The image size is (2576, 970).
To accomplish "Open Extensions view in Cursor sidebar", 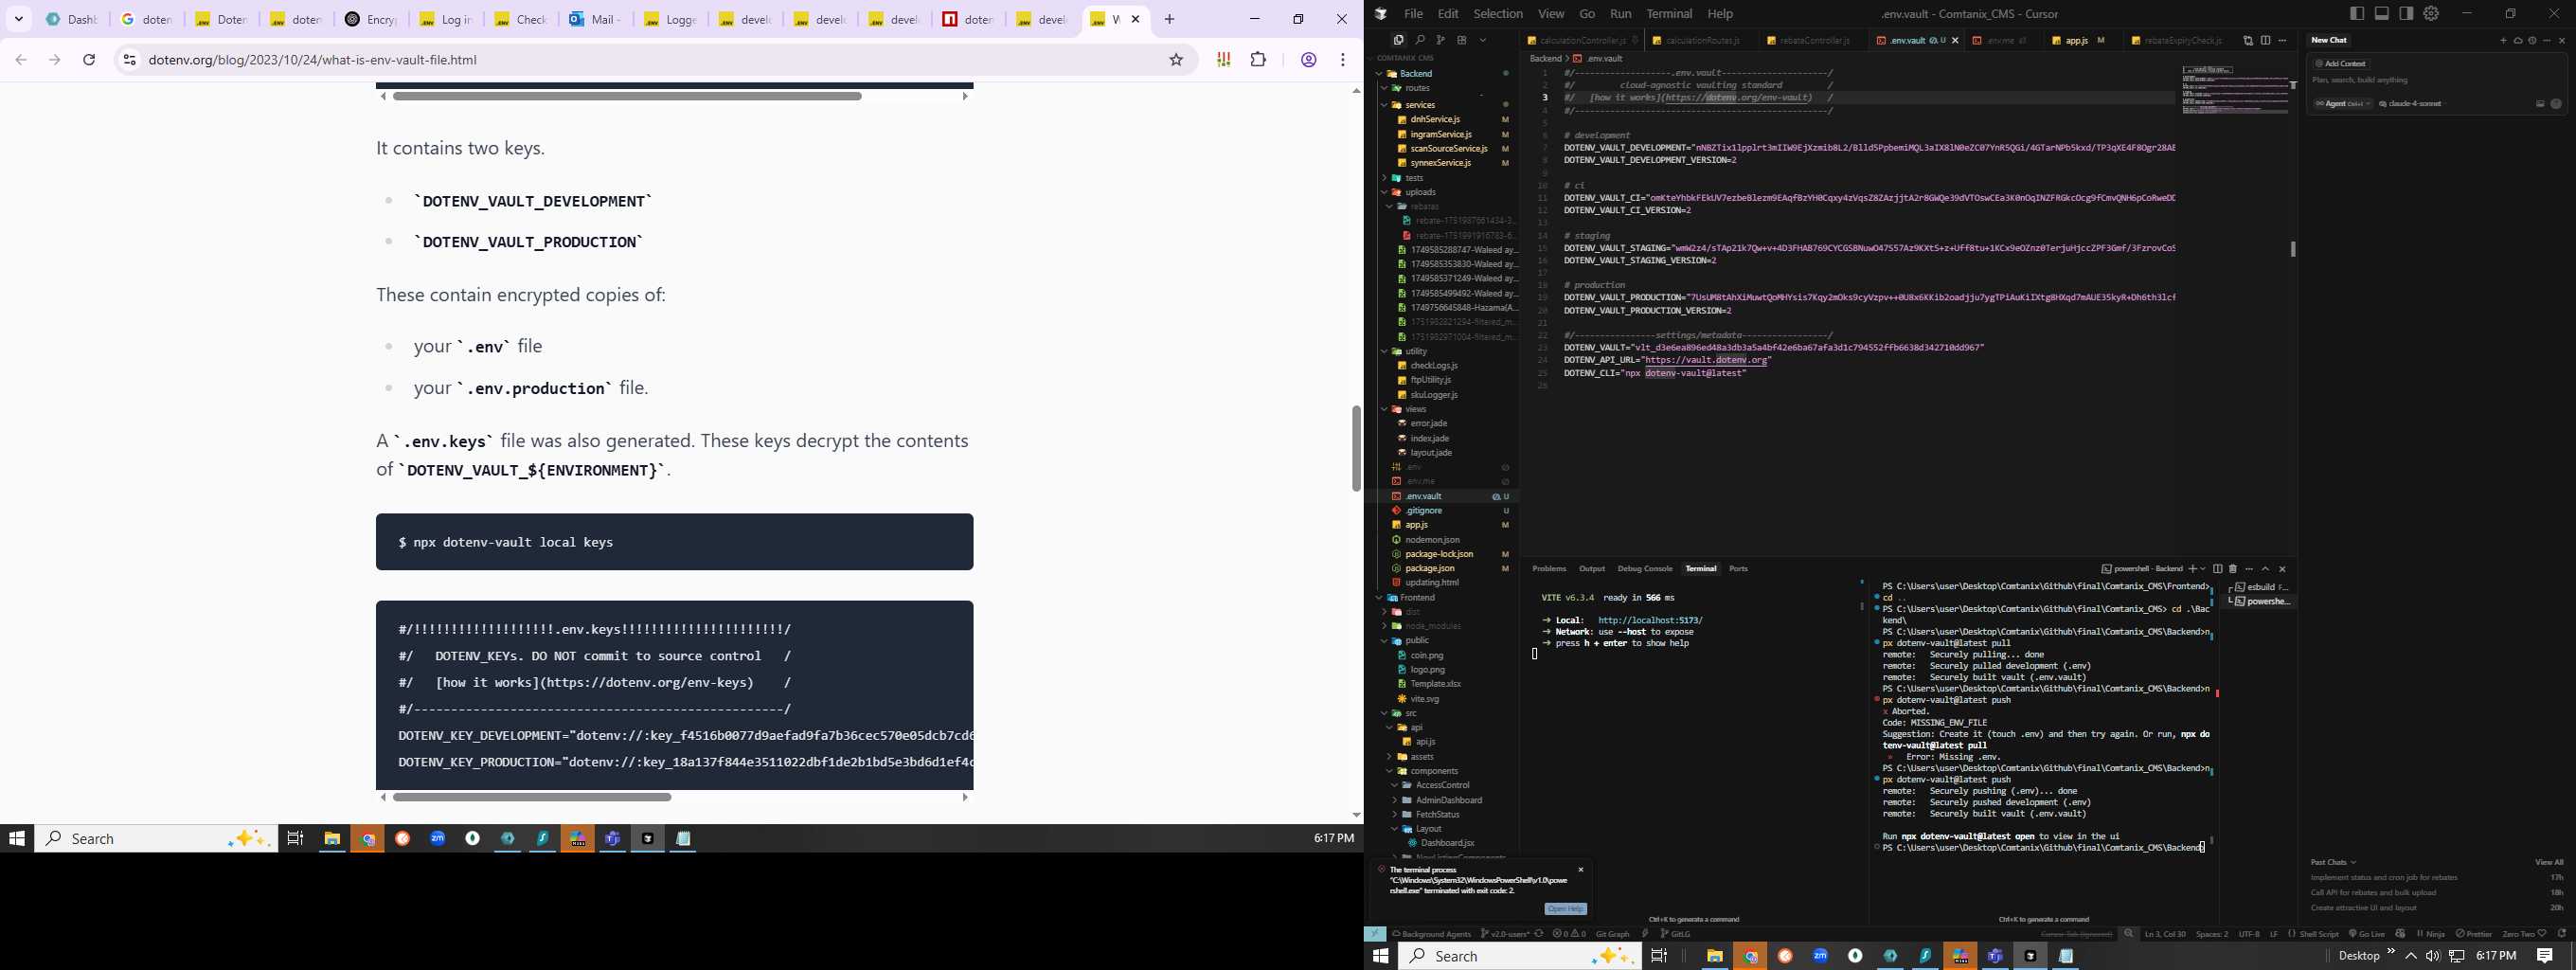I will coord(1461,40).
